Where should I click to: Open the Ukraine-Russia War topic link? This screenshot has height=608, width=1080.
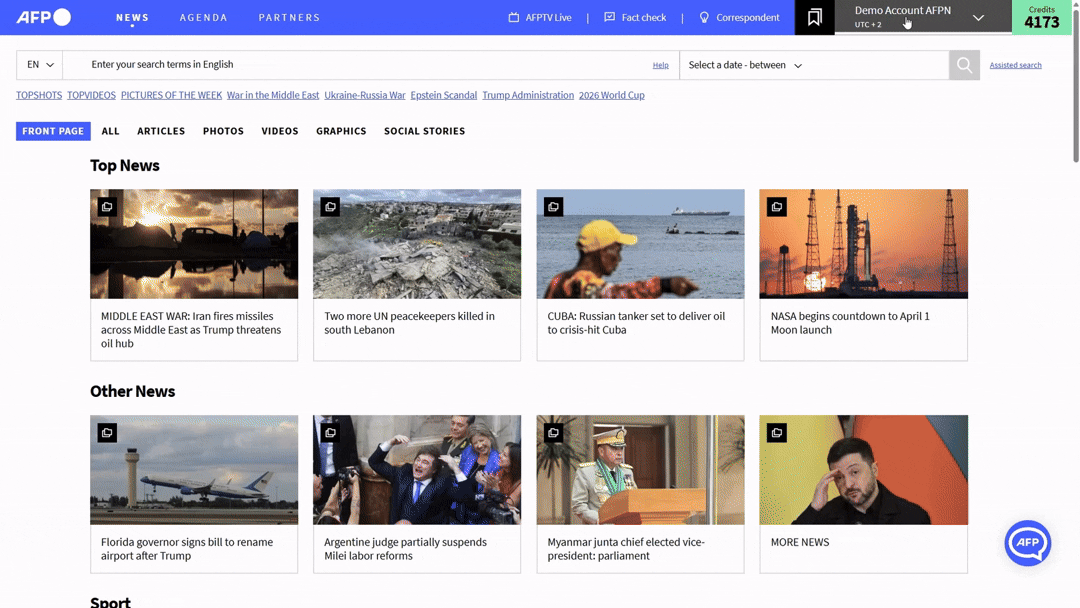[364, 95]
